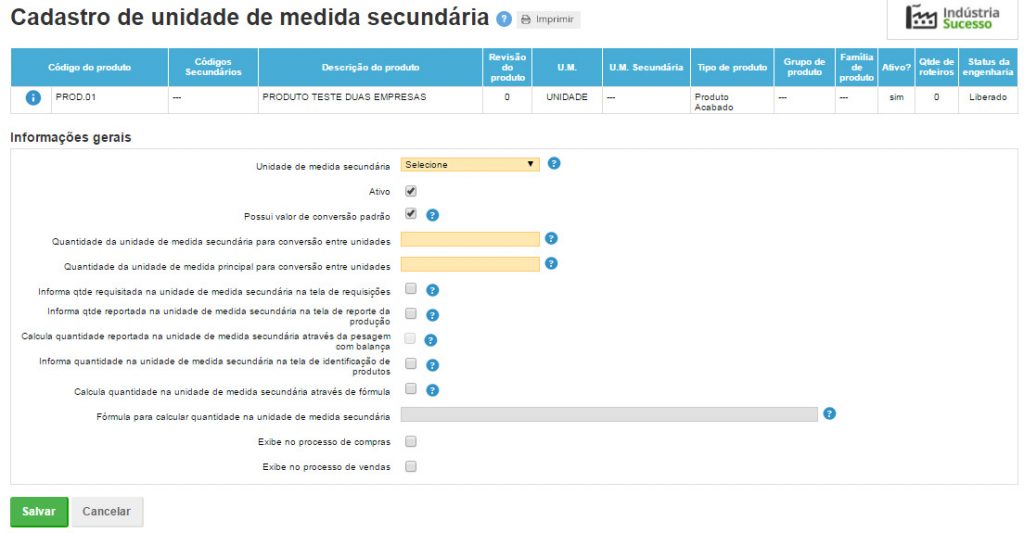Enable 'Exibe no processo de compras'
Screen dimensions: 1024x533
(411, 441)
